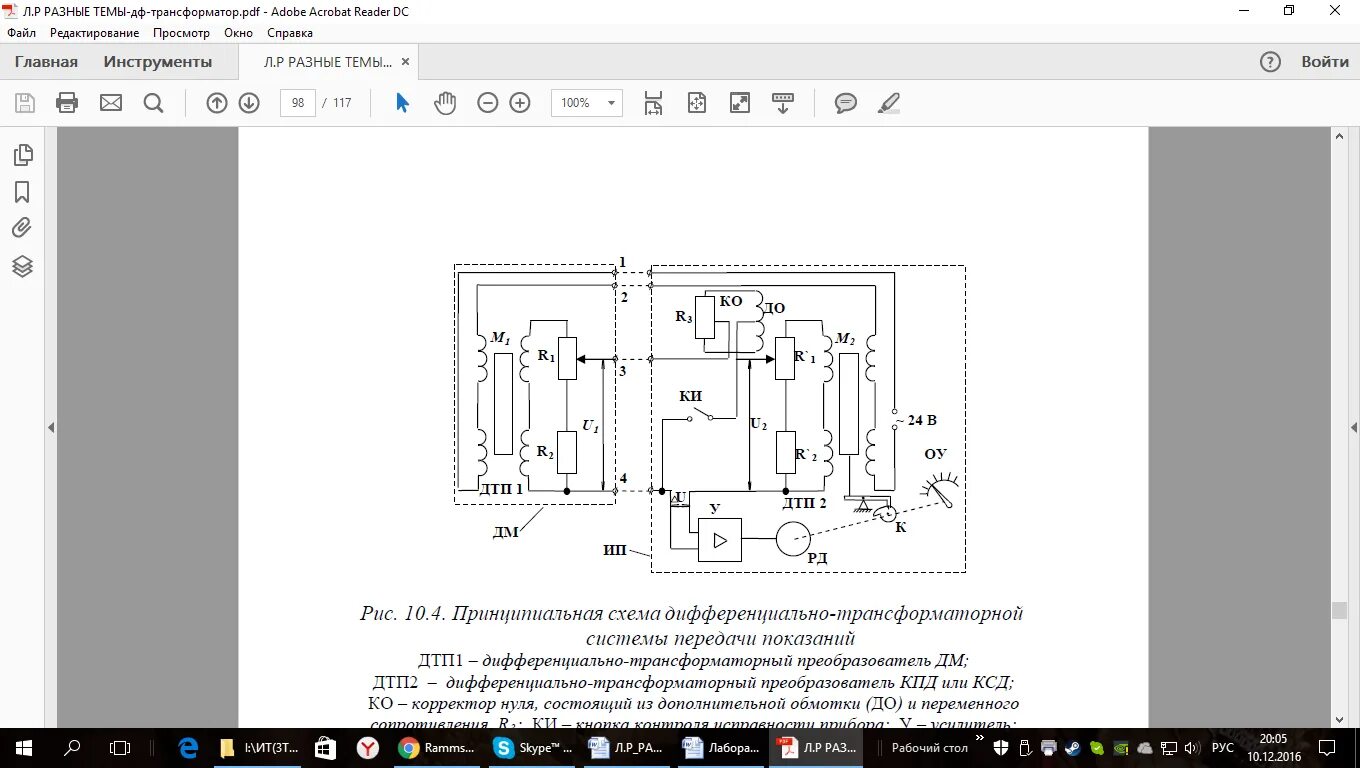The image size is (1360, 768).
Task: Click the Help question mark icon
Action: 1270,62
